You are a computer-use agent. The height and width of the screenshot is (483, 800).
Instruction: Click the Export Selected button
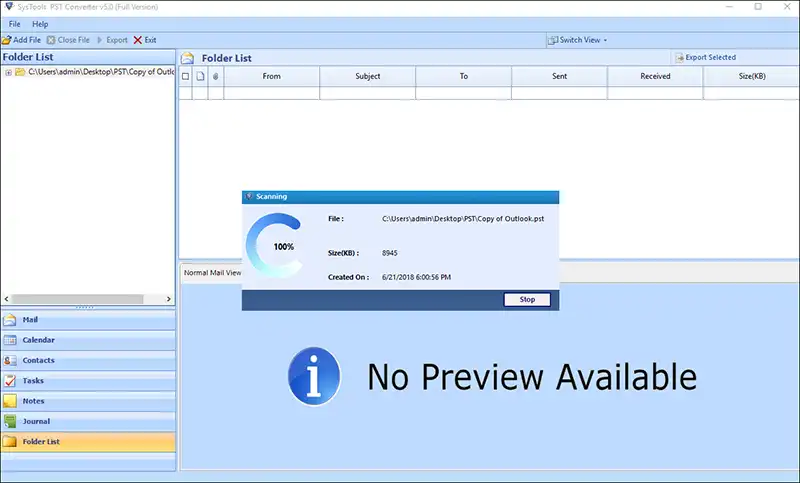(x=705, y=58)
